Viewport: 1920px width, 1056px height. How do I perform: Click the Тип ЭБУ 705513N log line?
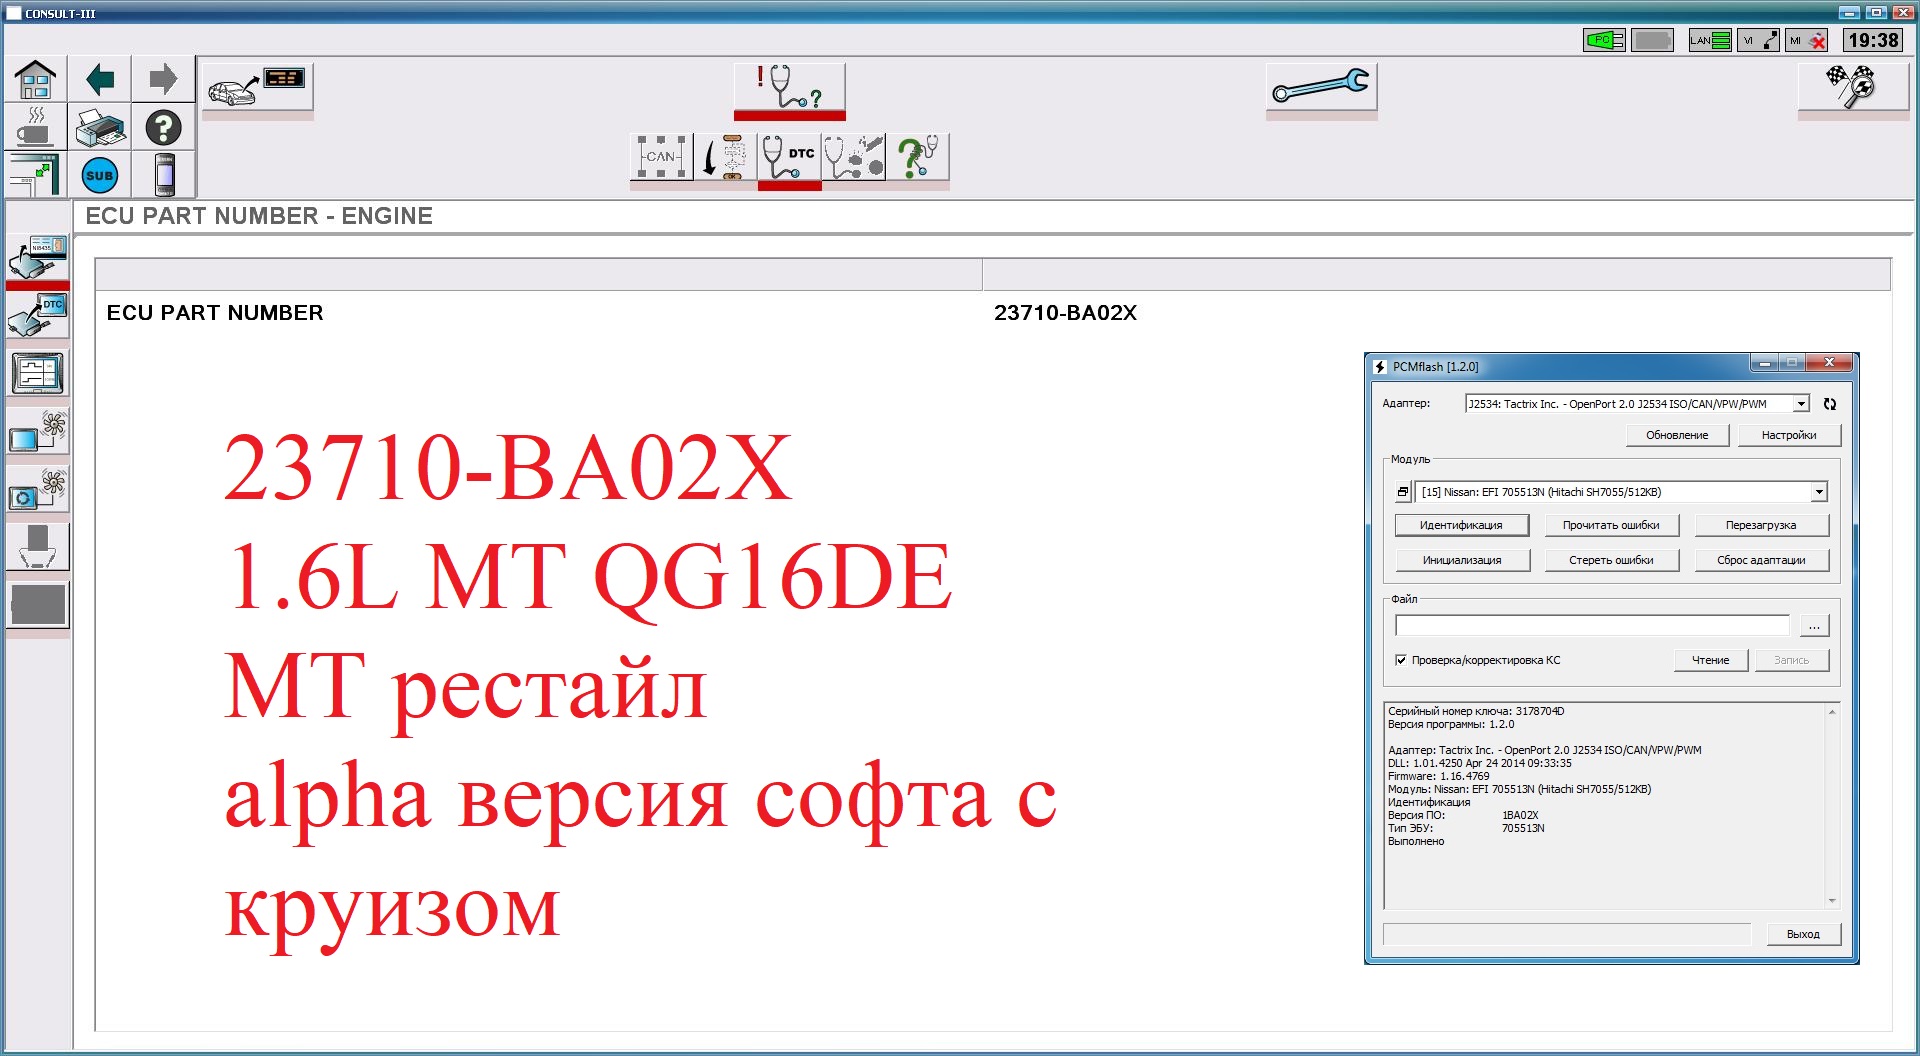tap(1466, 828)
